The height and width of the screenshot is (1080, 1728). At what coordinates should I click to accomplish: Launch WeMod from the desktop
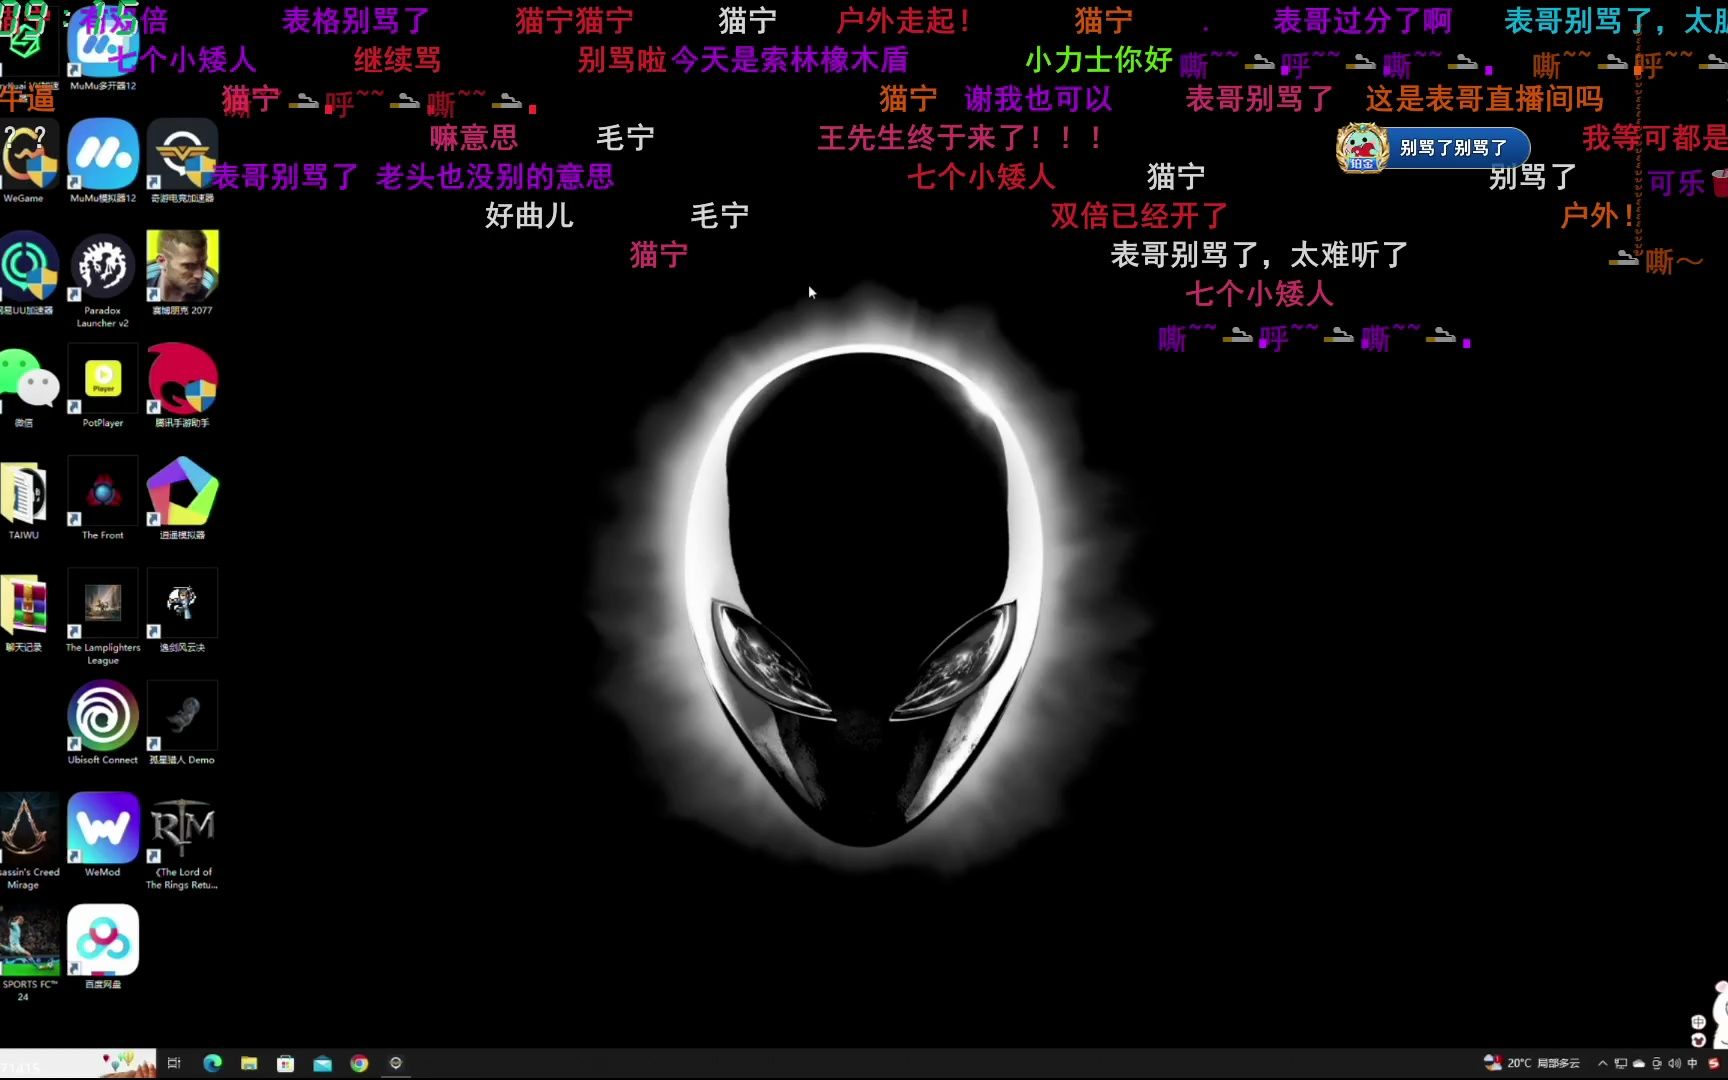[x=103, y=836]
